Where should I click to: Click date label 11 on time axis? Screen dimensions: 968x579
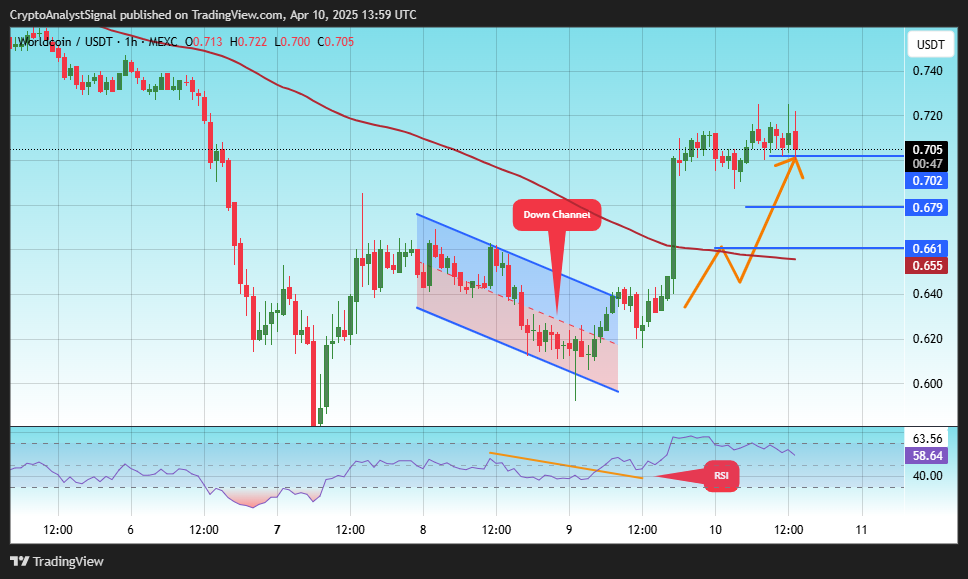coord(861,530)
